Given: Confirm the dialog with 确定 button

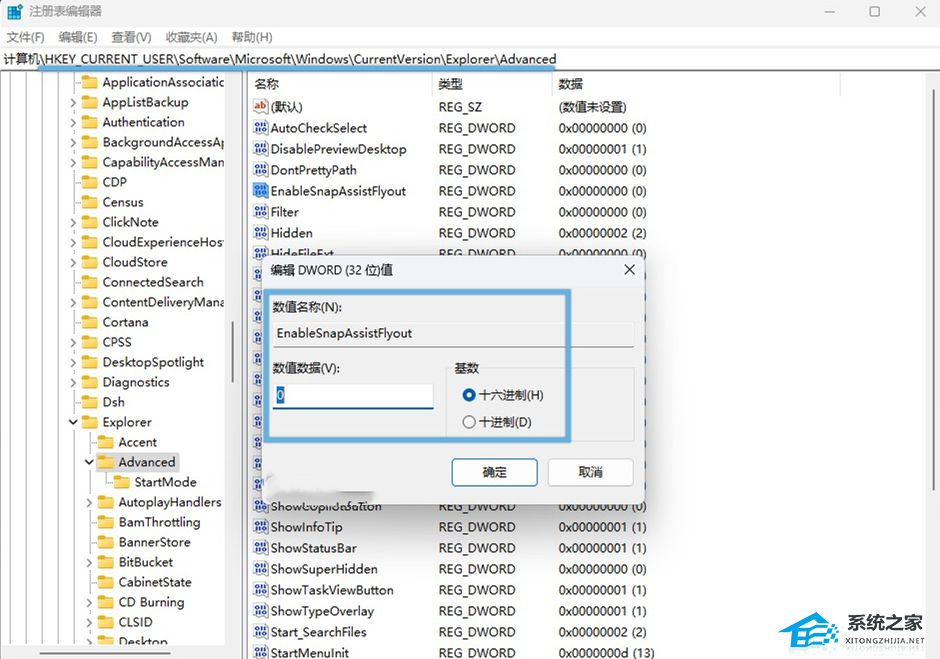Looking at the screenshot, I should [495, 473].
